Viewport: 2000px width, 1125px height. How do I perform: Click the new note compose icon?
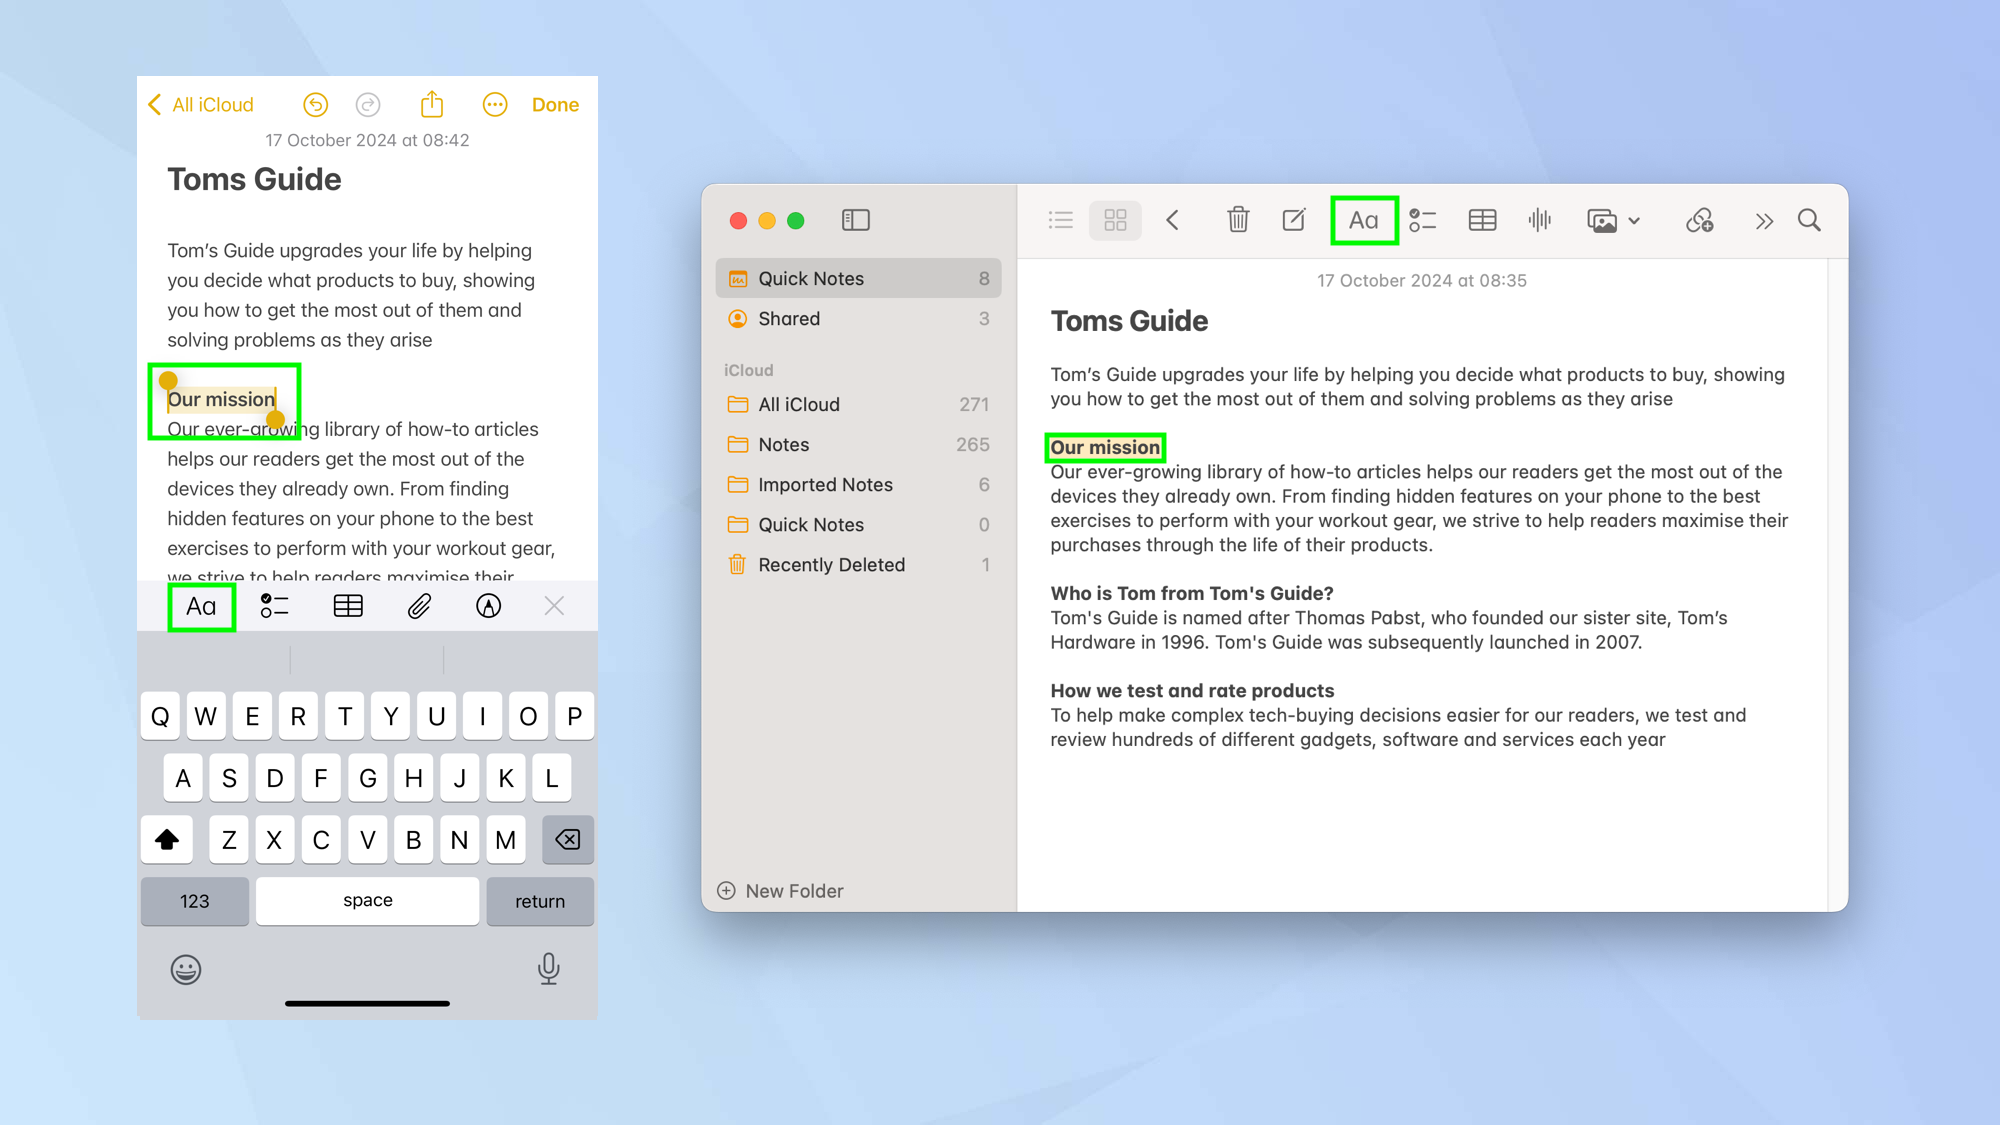[1295, 221]
